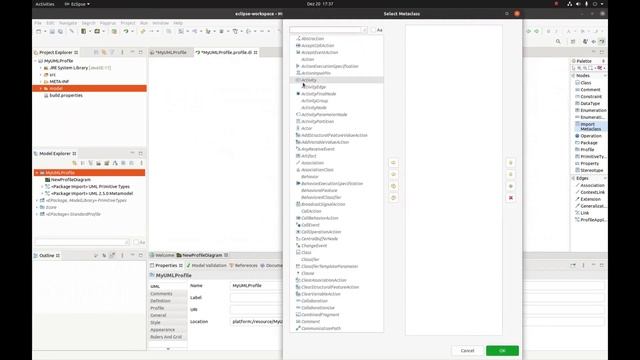This screenshot has width=640, height=360.
Task: Open Eclipse app menu in top bar
Action: (77, 4)
